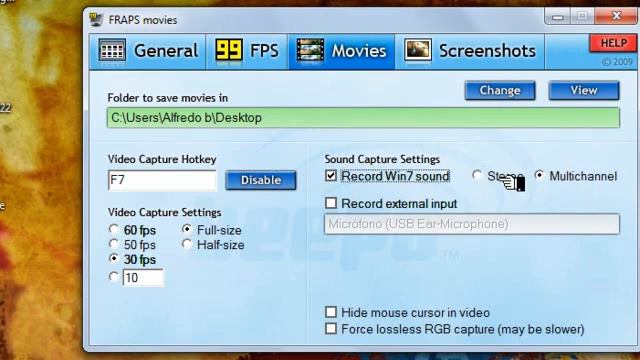Select Multichannel sound option
Screen dimensions: 640x360
pos(539,175)
